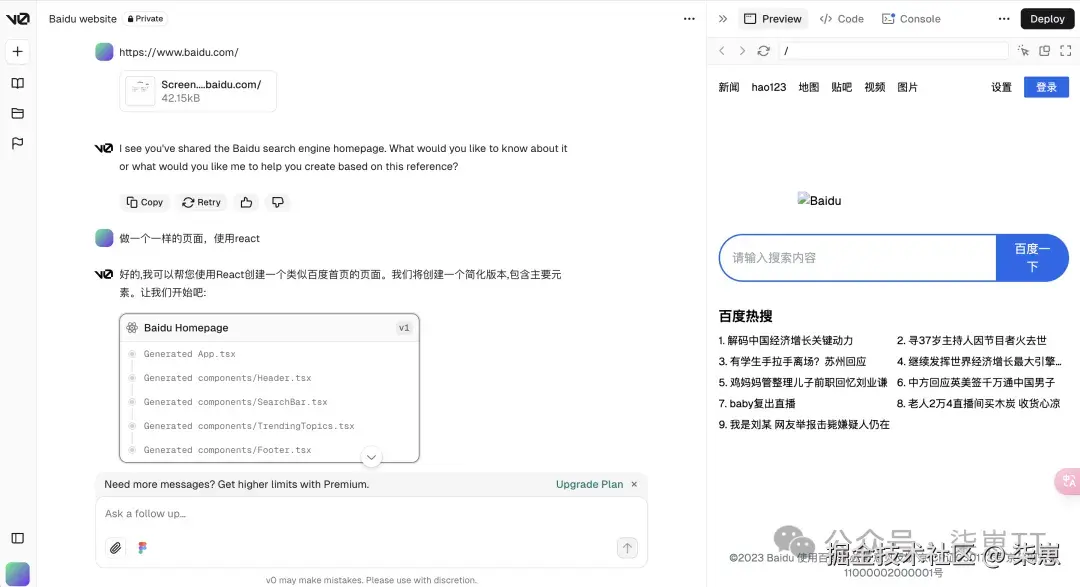This screenshot has height=587, width=1080.
Task: Open 视频 link in preview nav
Action: click(875, 87)
